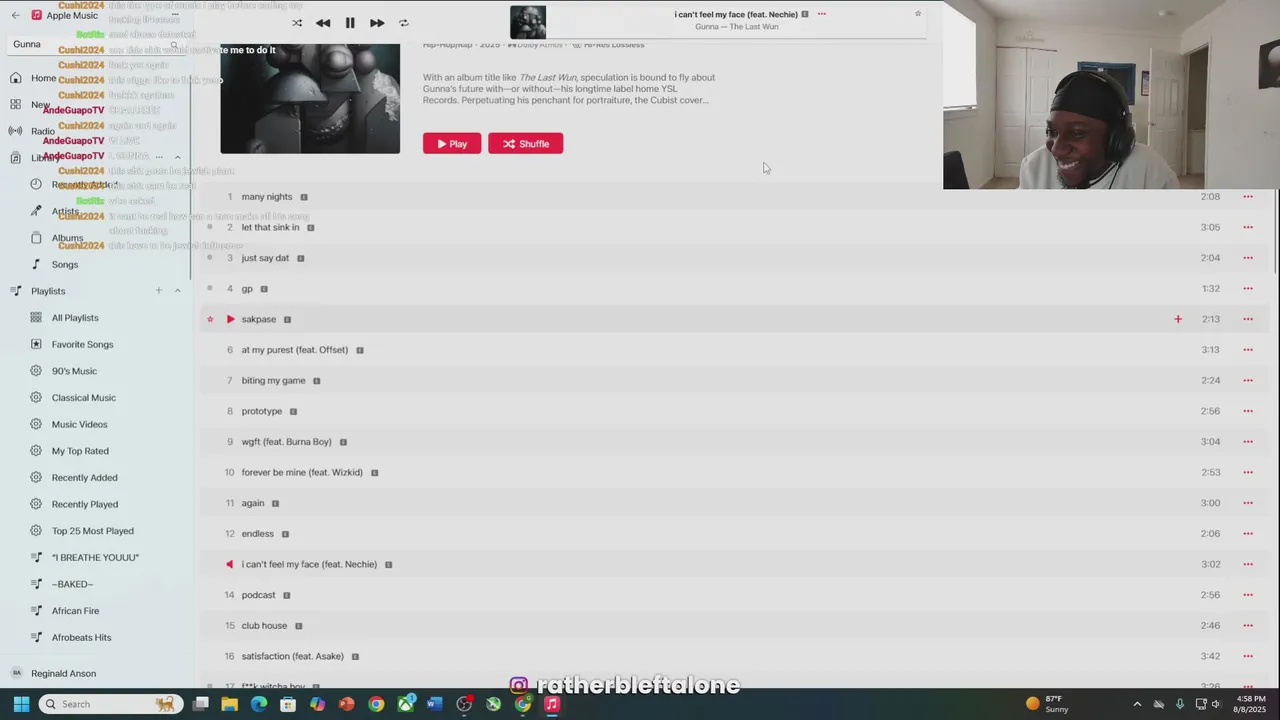Click the playing speaker icon on track 13
1280x720 pixels.
[229, 564]
